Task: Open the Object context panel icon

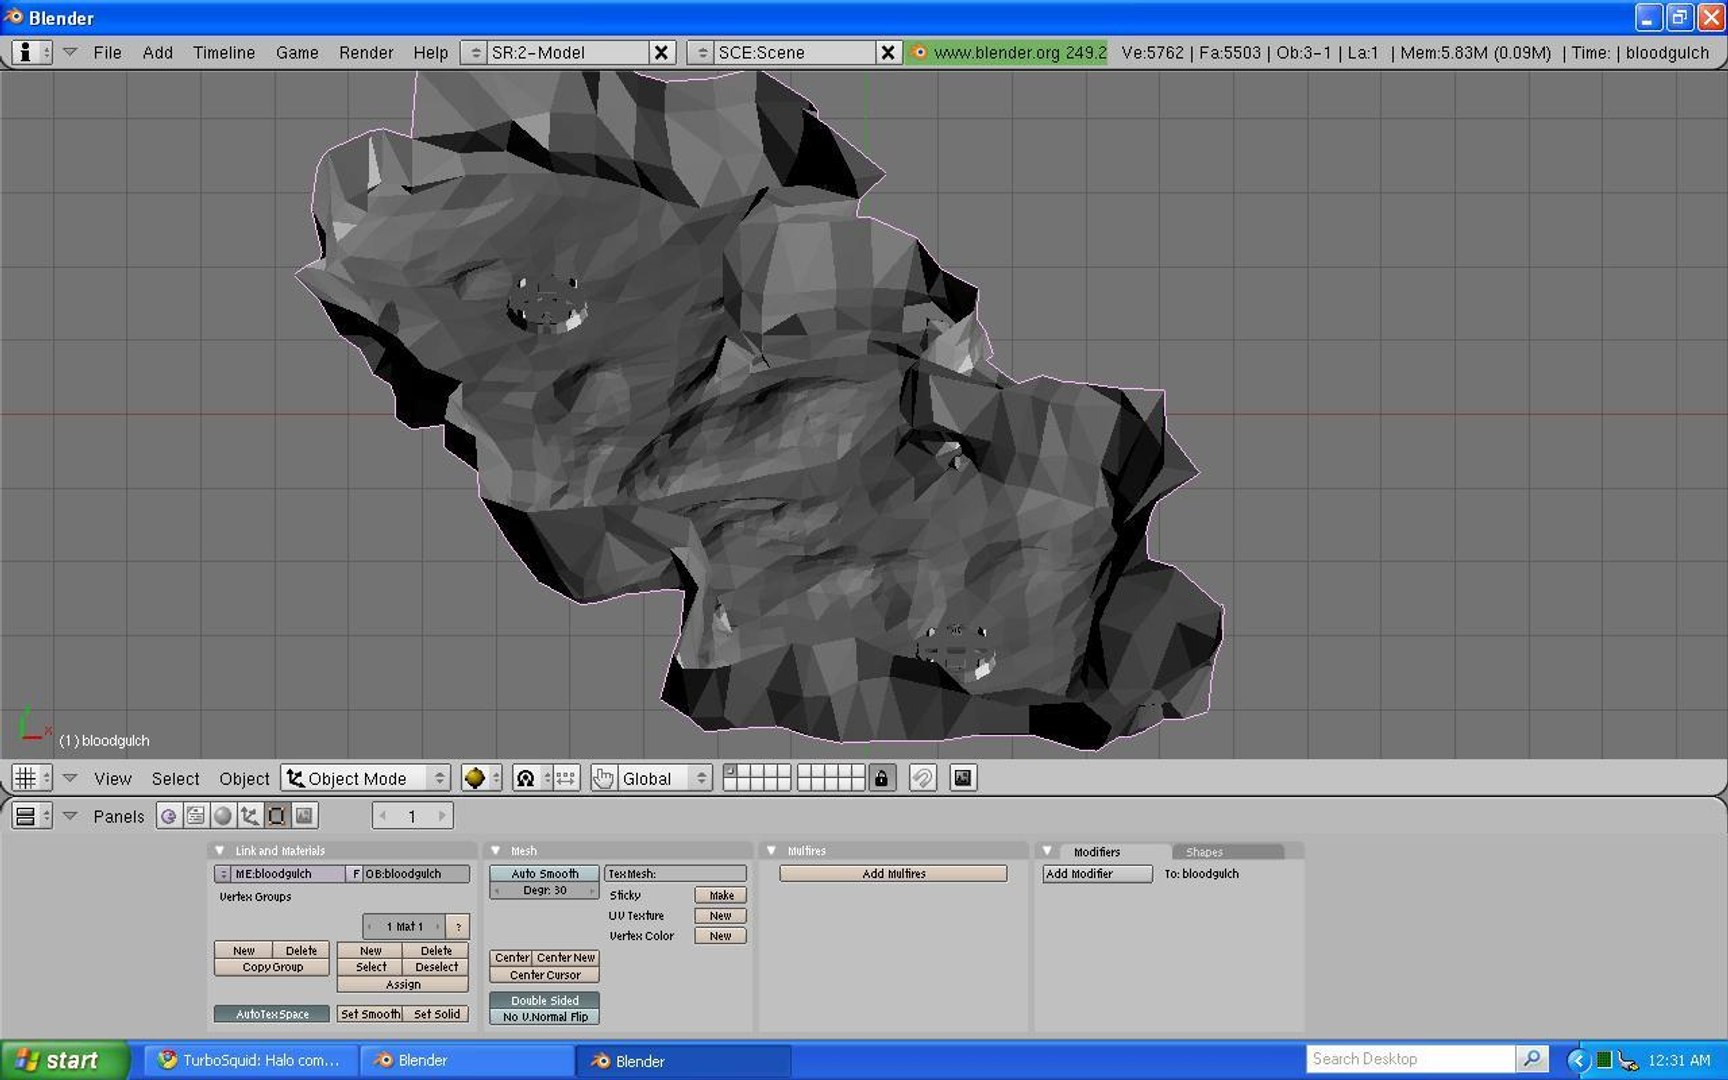Action: click(x=250, y=816)
